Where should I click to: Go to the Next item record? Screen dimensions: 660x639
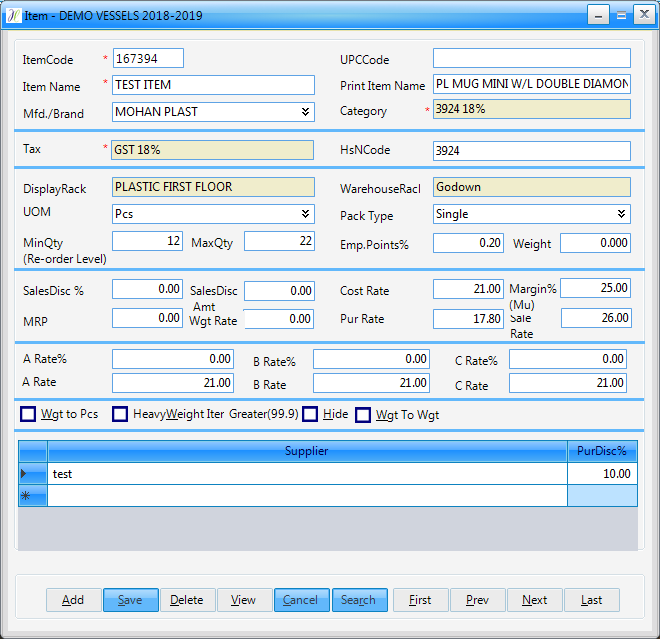point(535,600)
